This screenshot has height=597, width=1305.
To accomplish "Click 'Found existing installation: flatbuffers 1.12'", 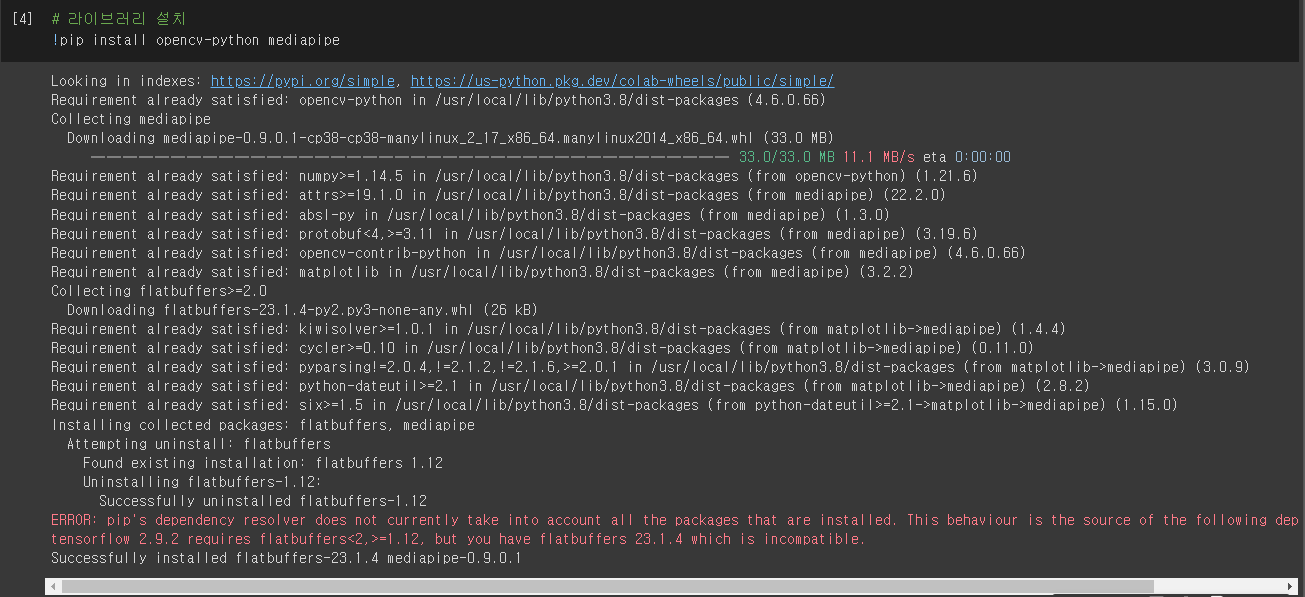I will tap(263, 462).
